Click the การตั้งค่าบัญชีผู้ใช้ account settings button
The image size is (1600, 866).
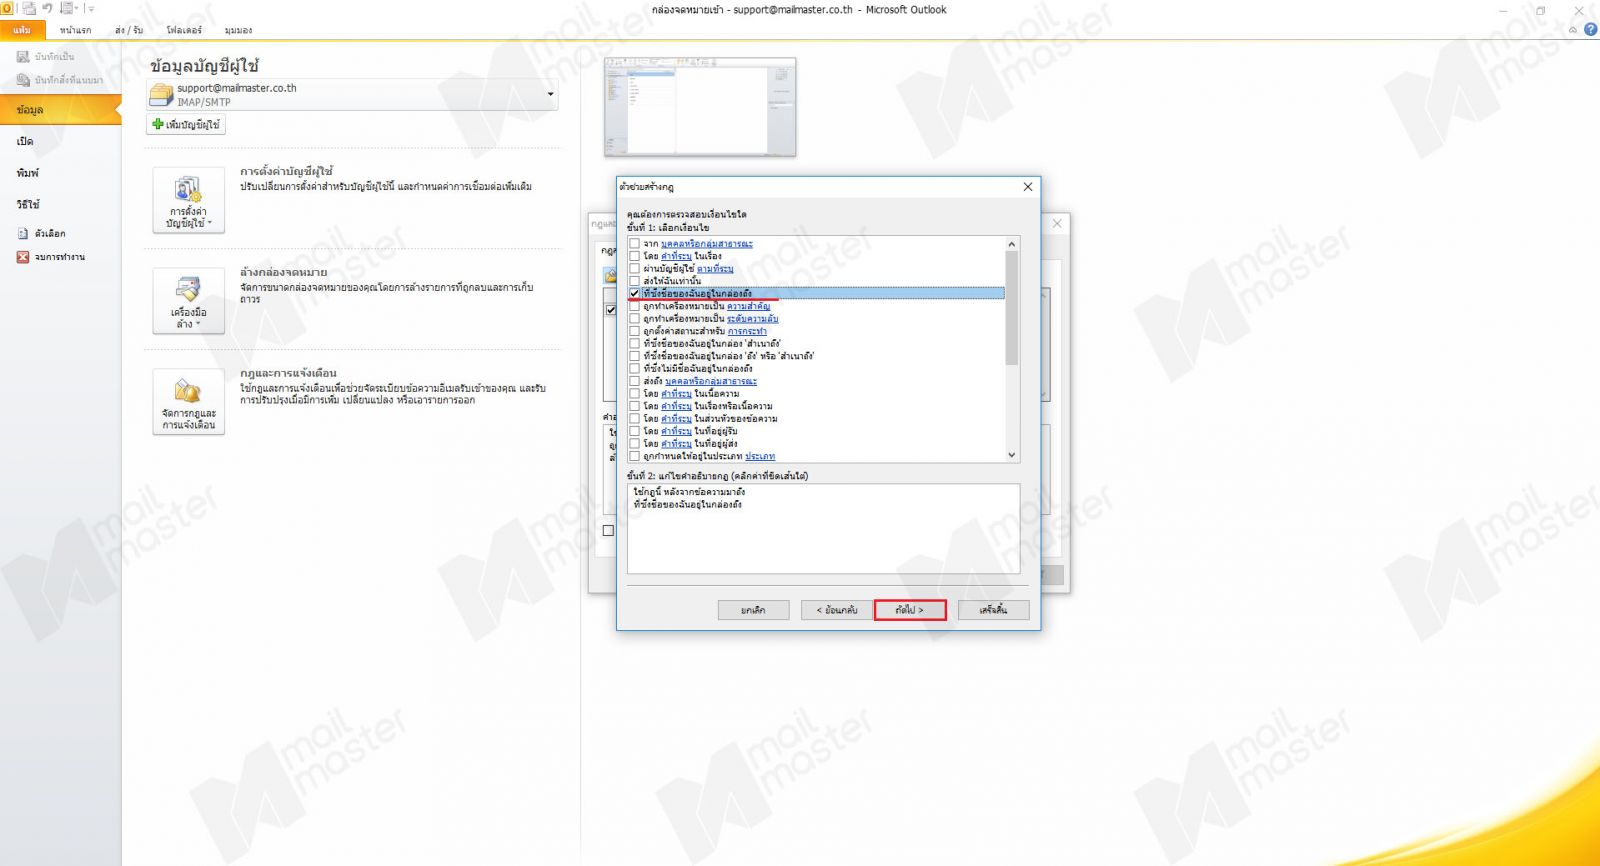coord(188,200)
